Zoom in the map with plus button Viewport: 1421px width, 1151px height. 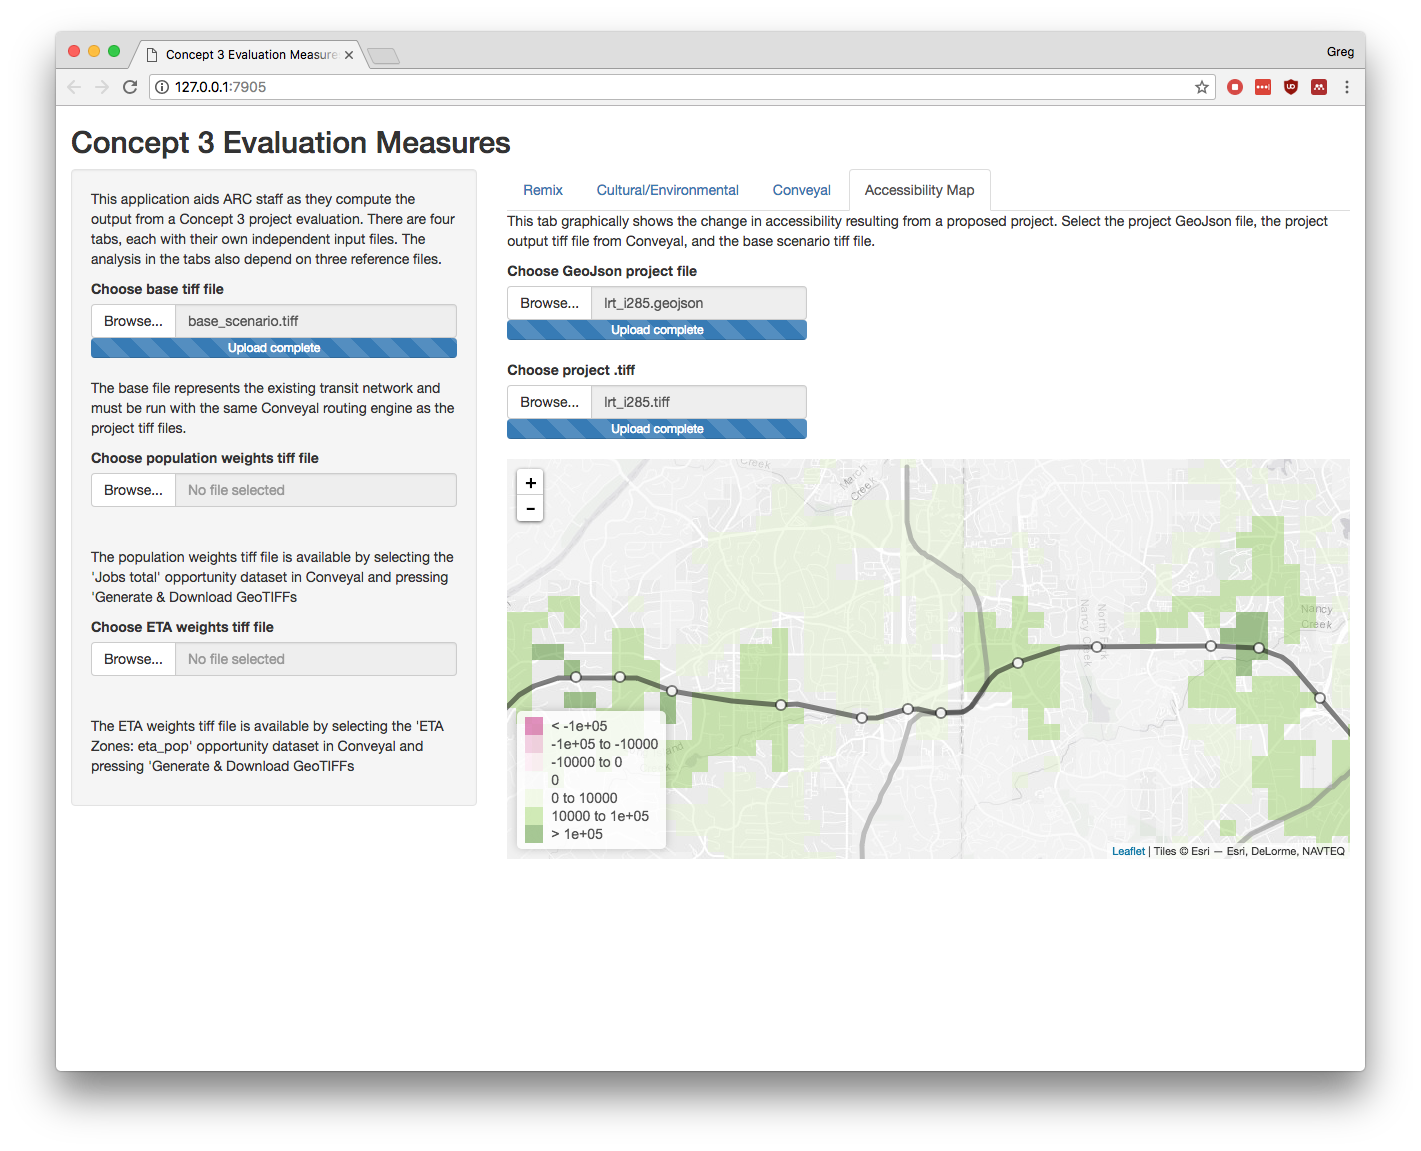(531, 482)
